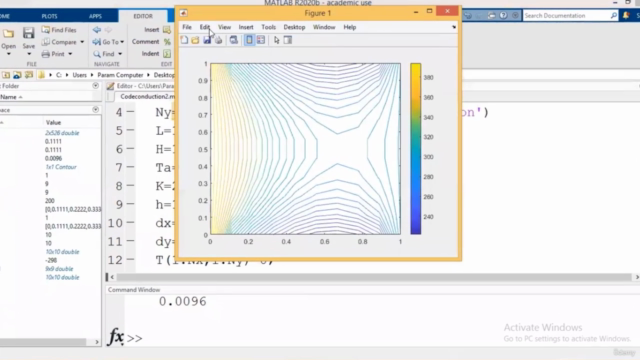The height and width of the screenshot is (360, 640).
Task: Expand the Find dropdown arrow
Action: click(120, 54)
